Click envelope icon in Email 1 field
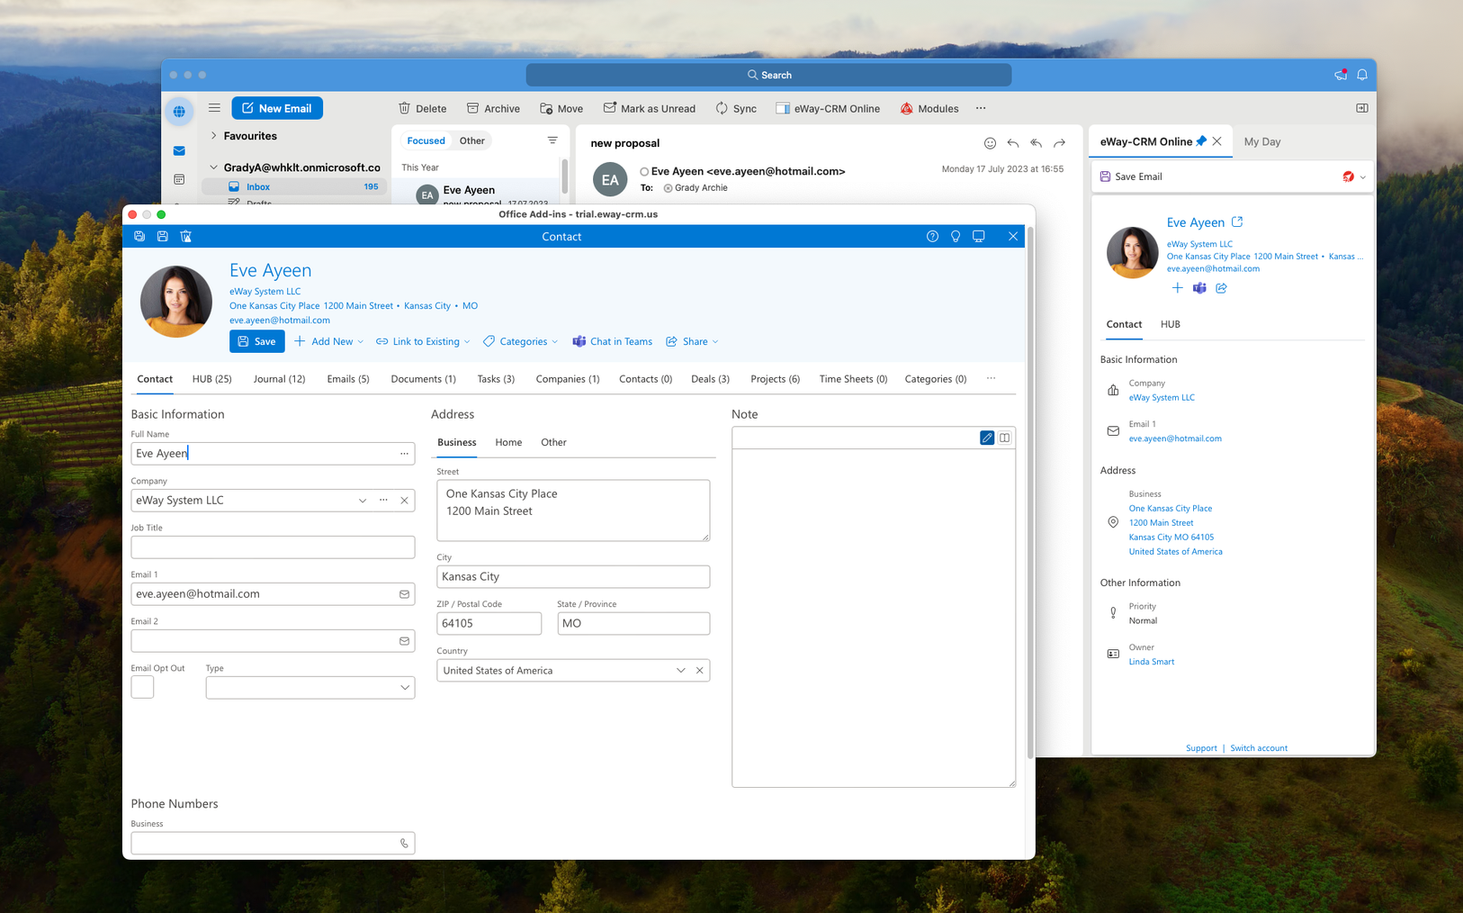The image size is (1463, 913). click(x=404, y=594)
